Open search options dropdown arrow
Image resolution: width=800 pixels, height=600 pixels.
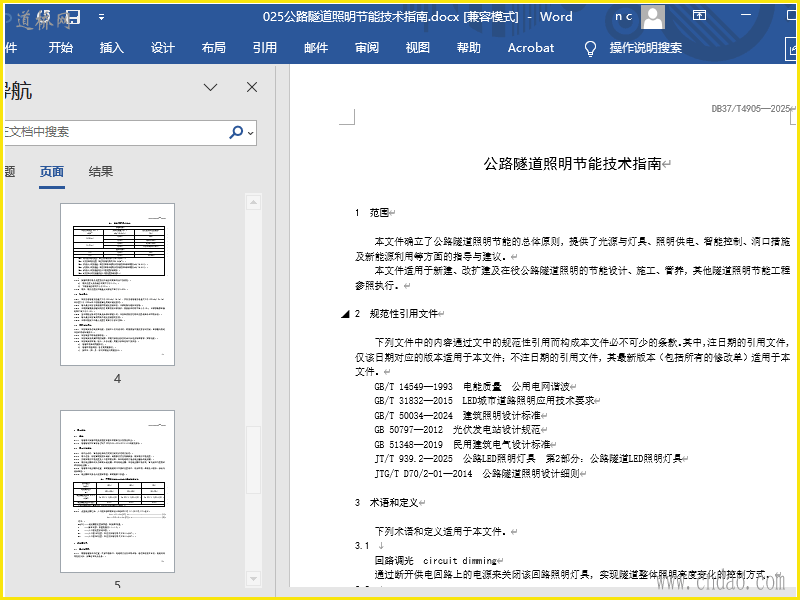click(x=251, y=133)
